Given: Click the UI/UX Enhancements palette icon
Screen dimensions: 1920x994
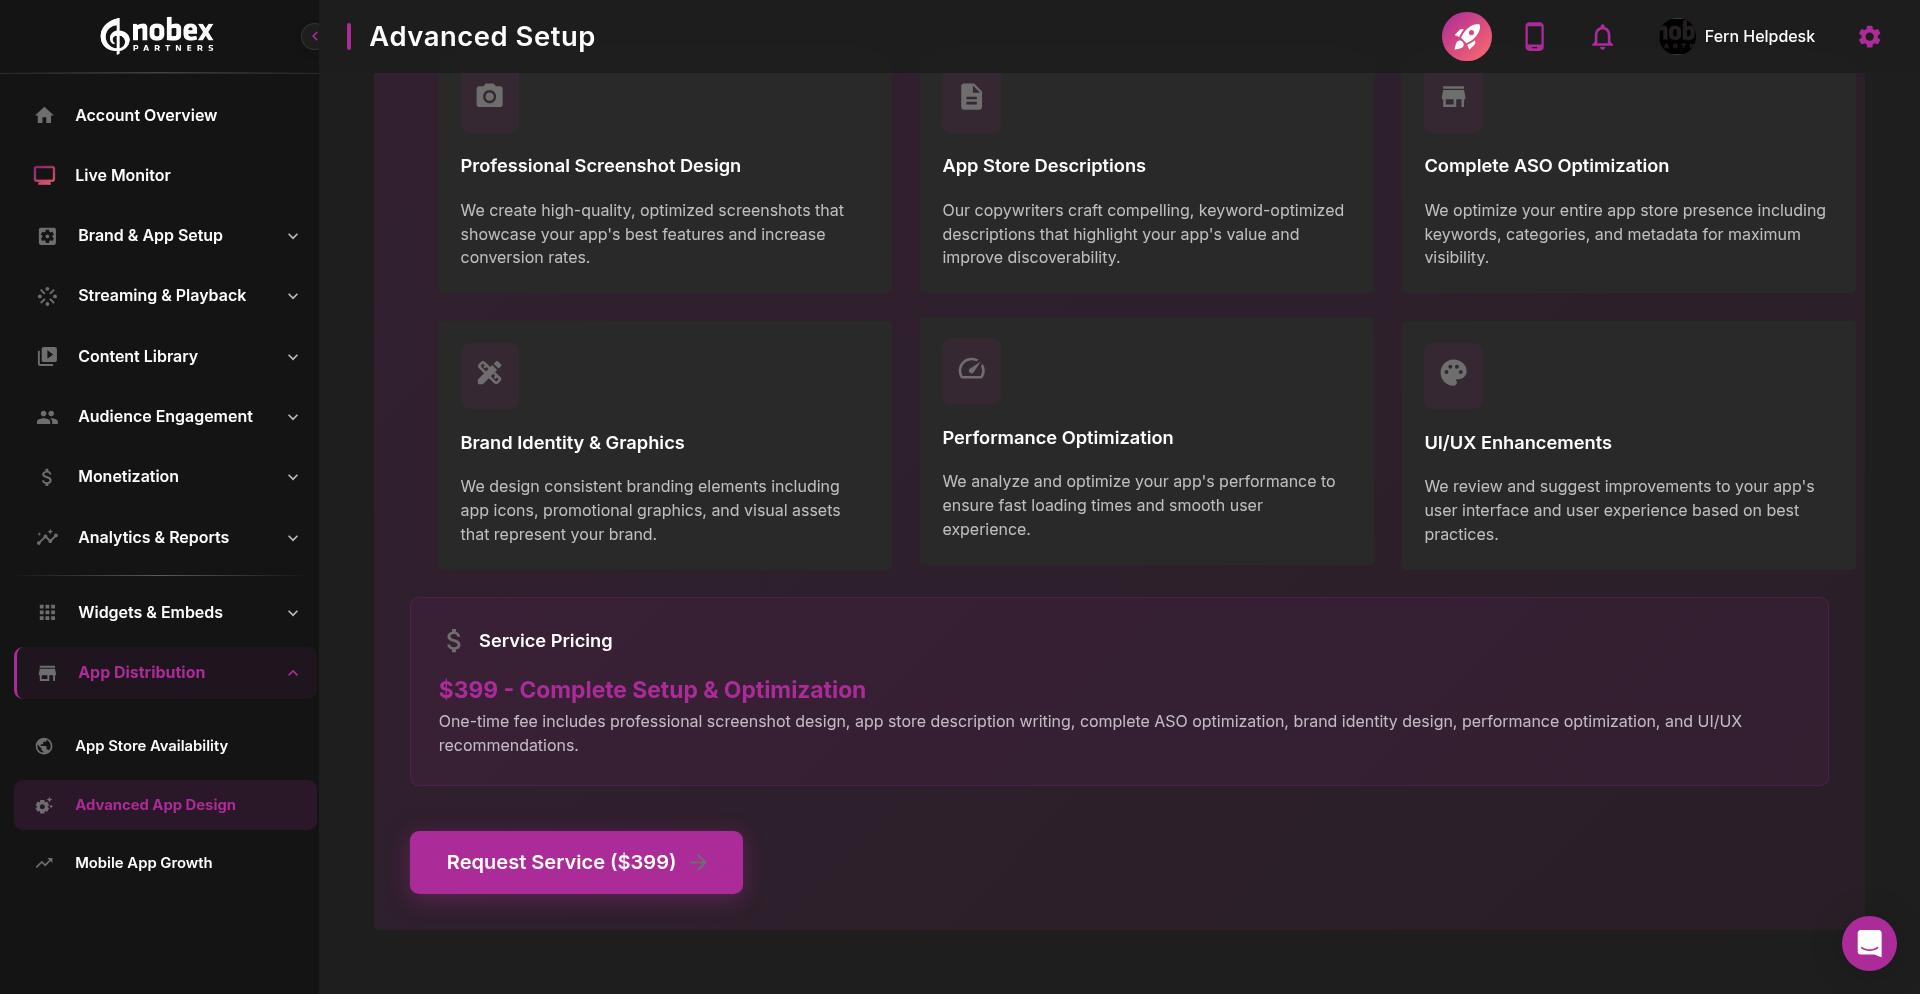Looking at the screenshot, I should point(1453,375).
